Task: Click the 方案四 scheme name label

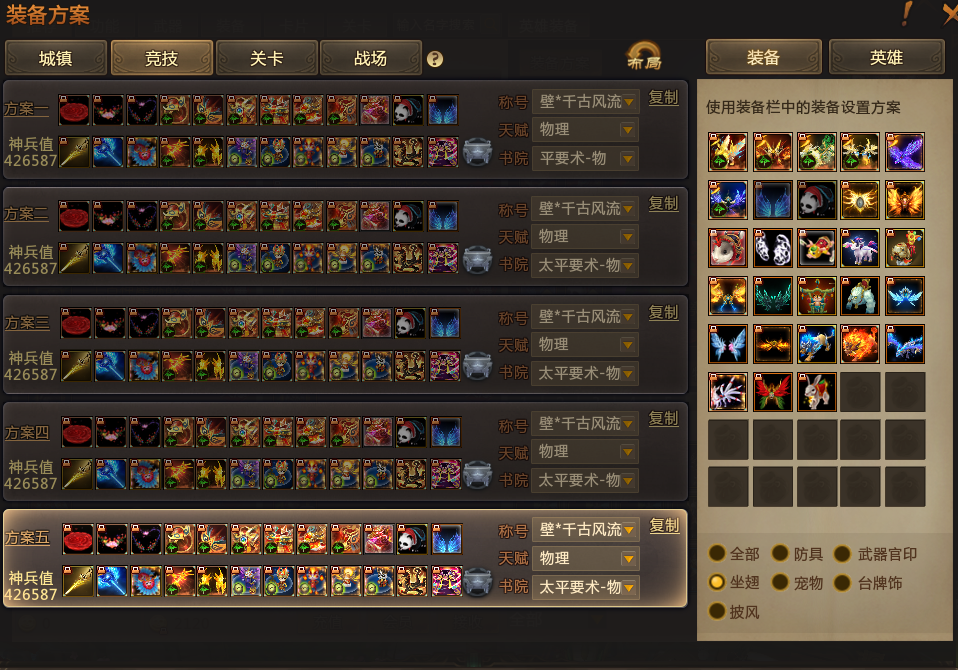Action: 27,432
